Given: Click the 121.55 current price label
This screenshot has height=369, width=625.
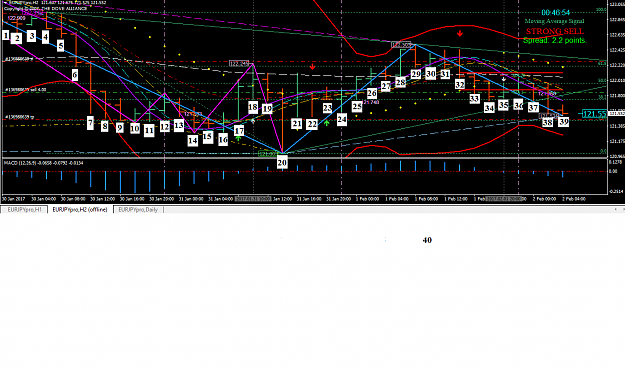Looking at the screenshot, I should coord(594,114).
